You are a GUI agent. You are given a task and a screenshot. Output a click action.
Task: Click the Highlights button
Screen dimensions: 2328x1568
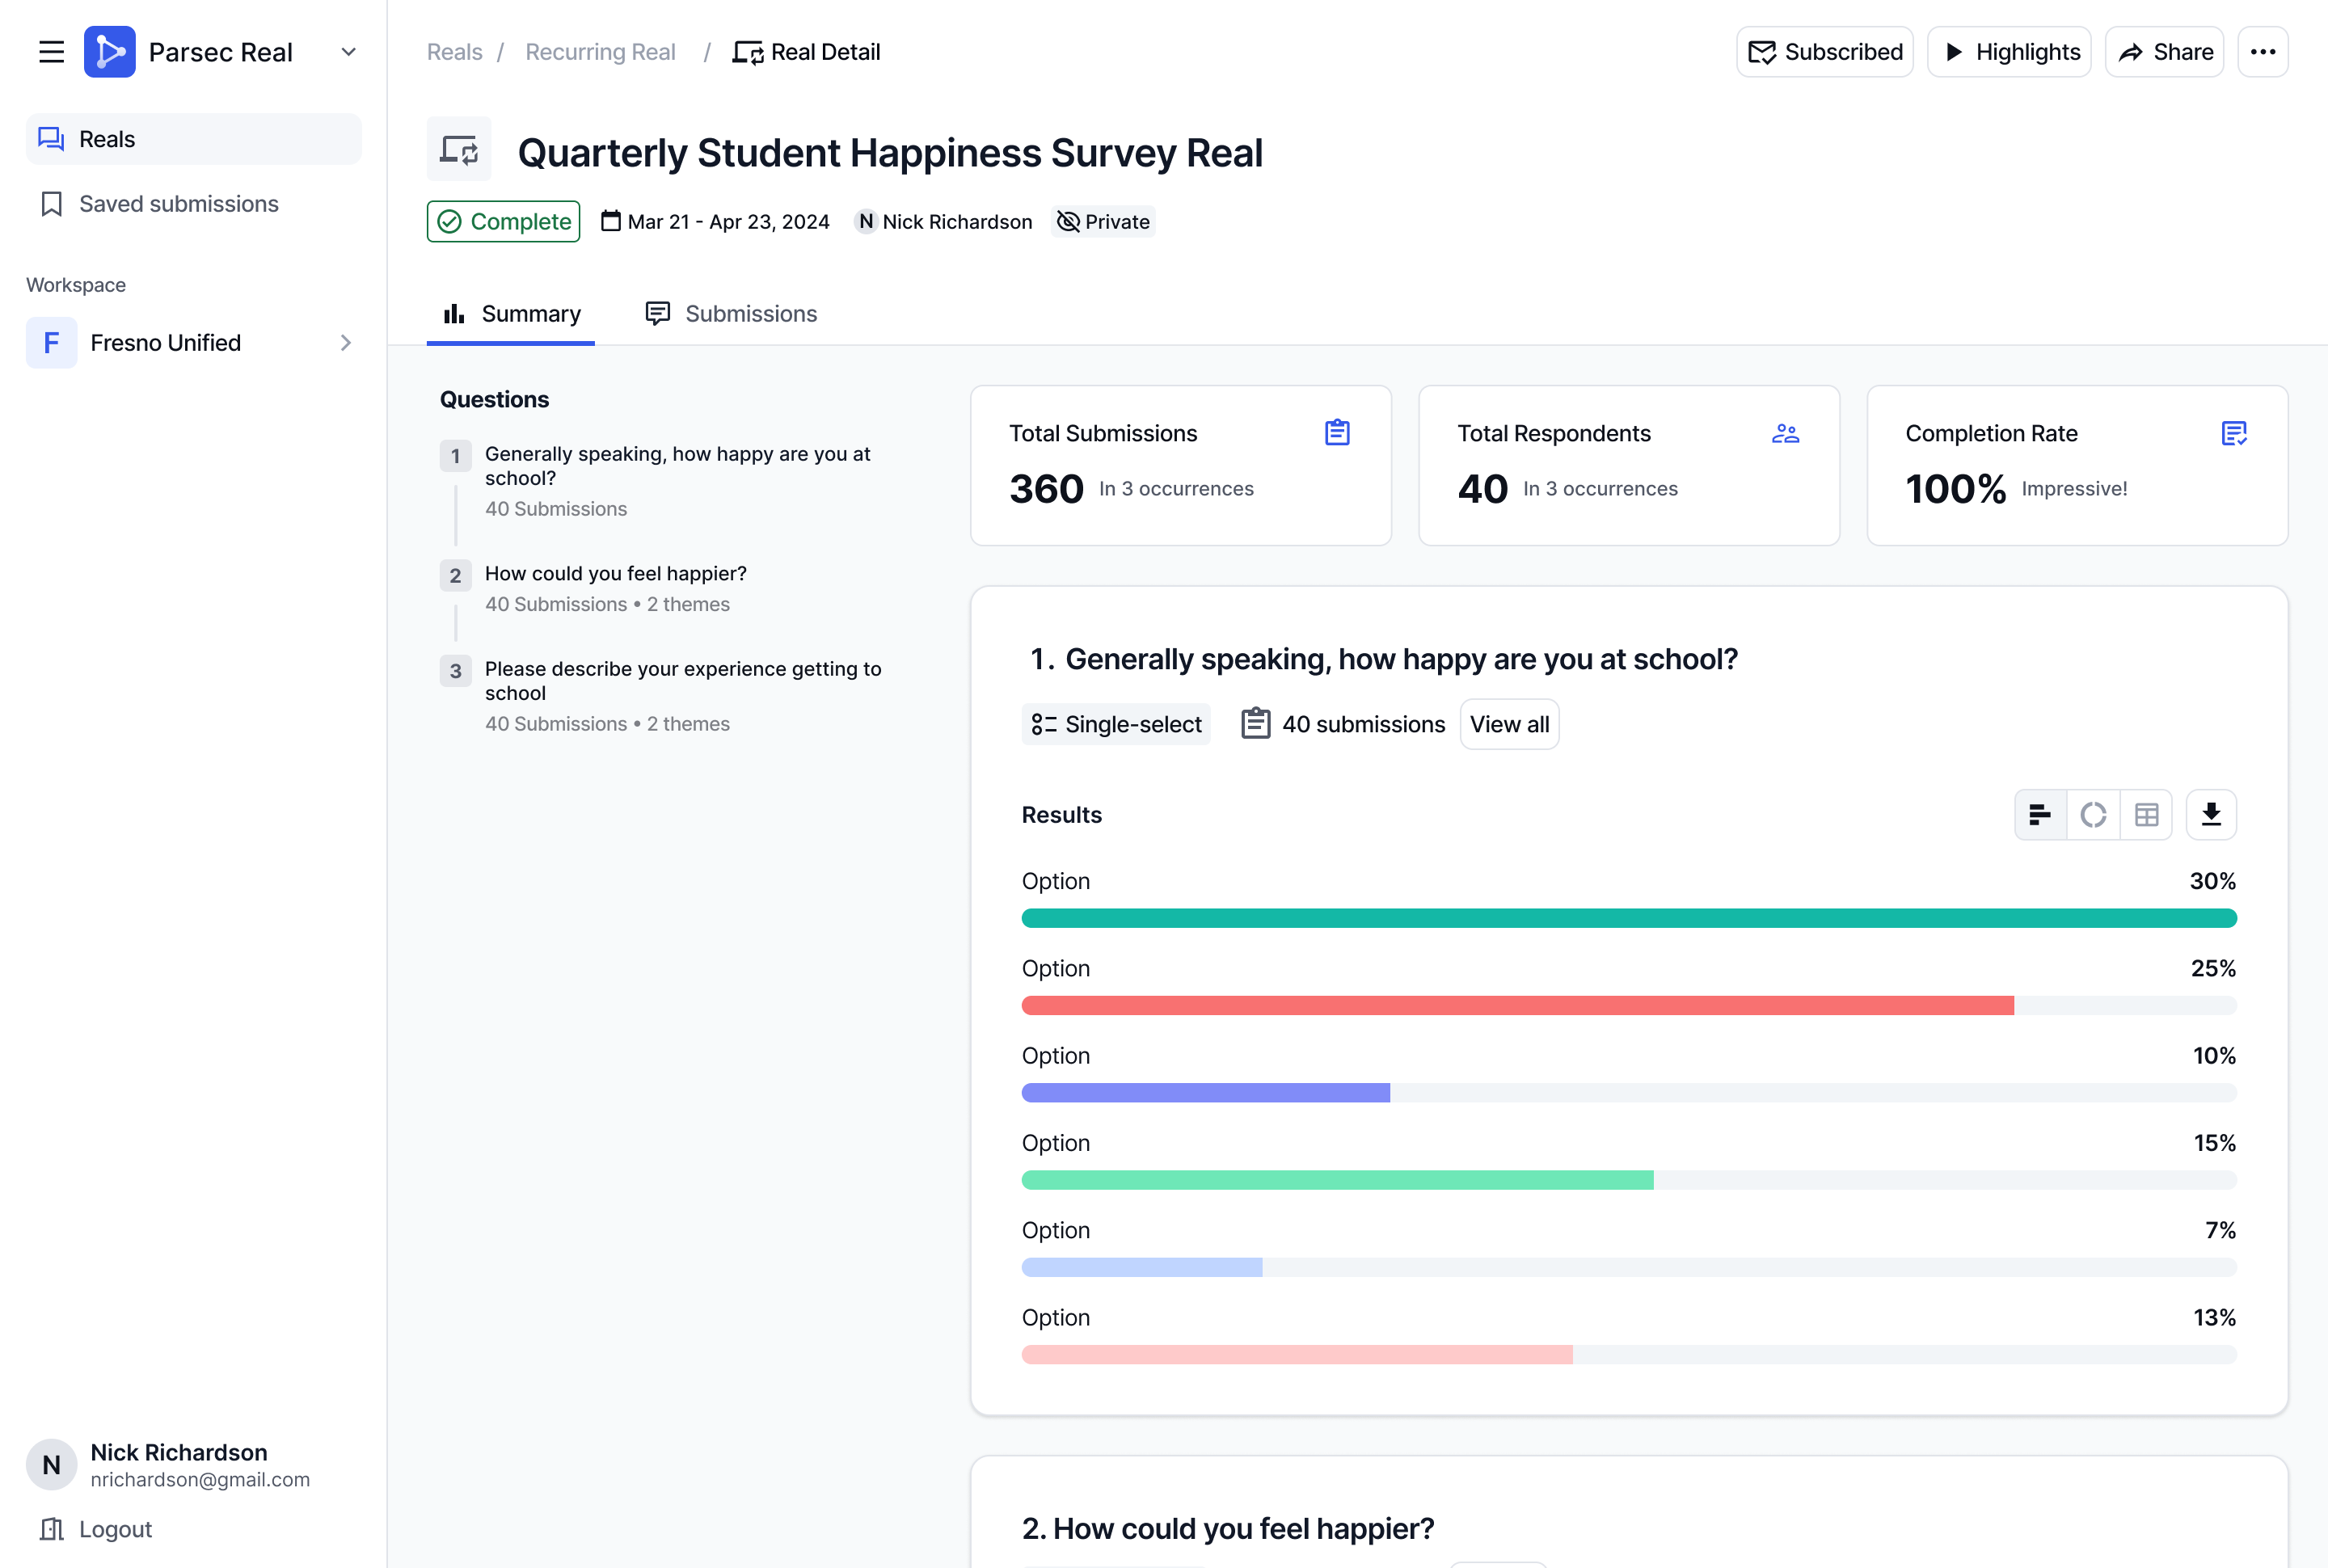tap(2009, 52)
